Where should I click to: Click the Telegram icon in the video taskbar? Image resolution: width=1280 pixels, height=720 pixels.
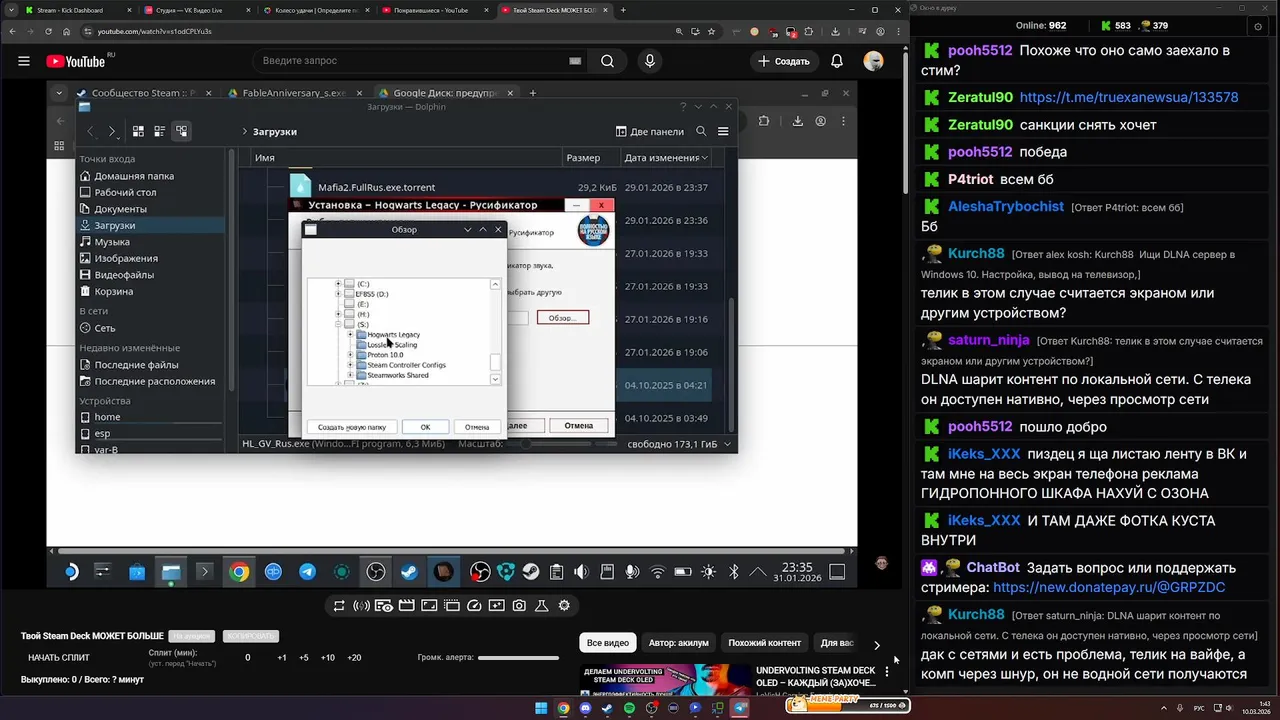307,572
